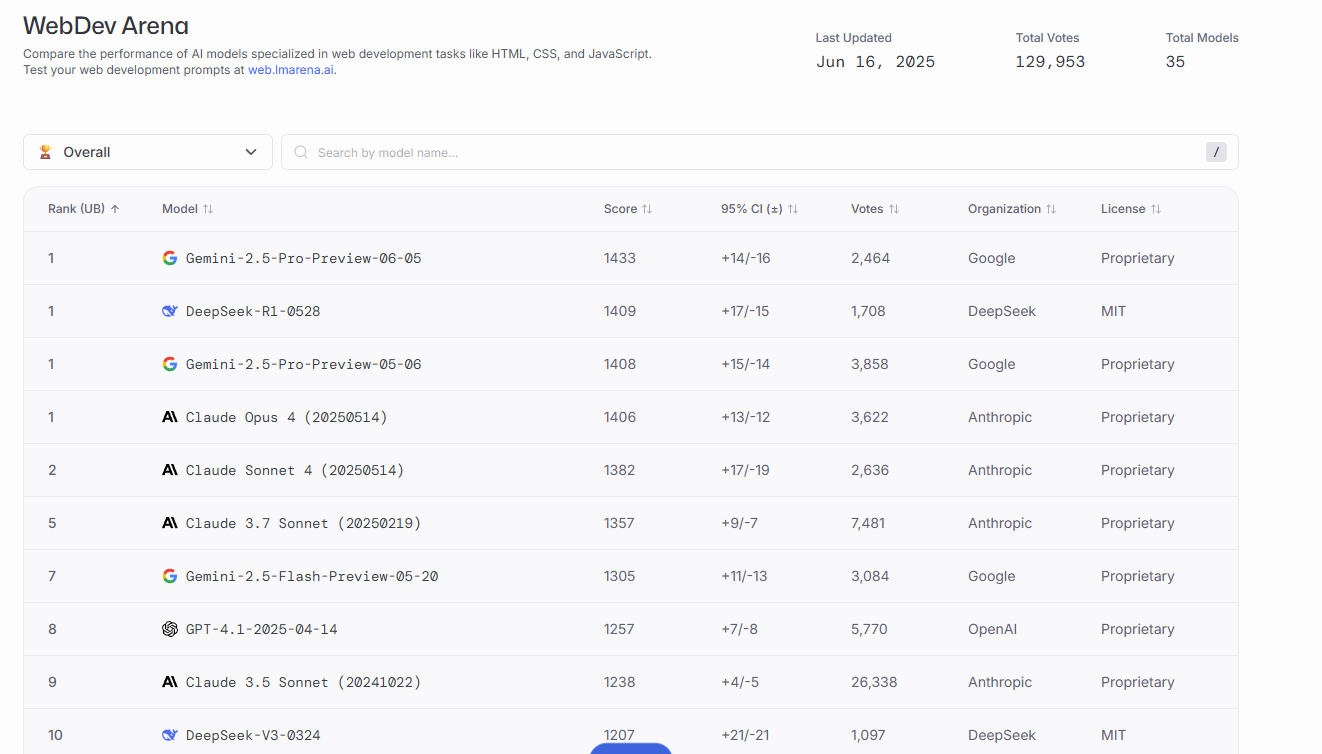The width and height of the screenshot is (1322, 754).
Task: Select model name Claude 3.5 Sonnet (20241022)
Action: (x=304, y=682)
